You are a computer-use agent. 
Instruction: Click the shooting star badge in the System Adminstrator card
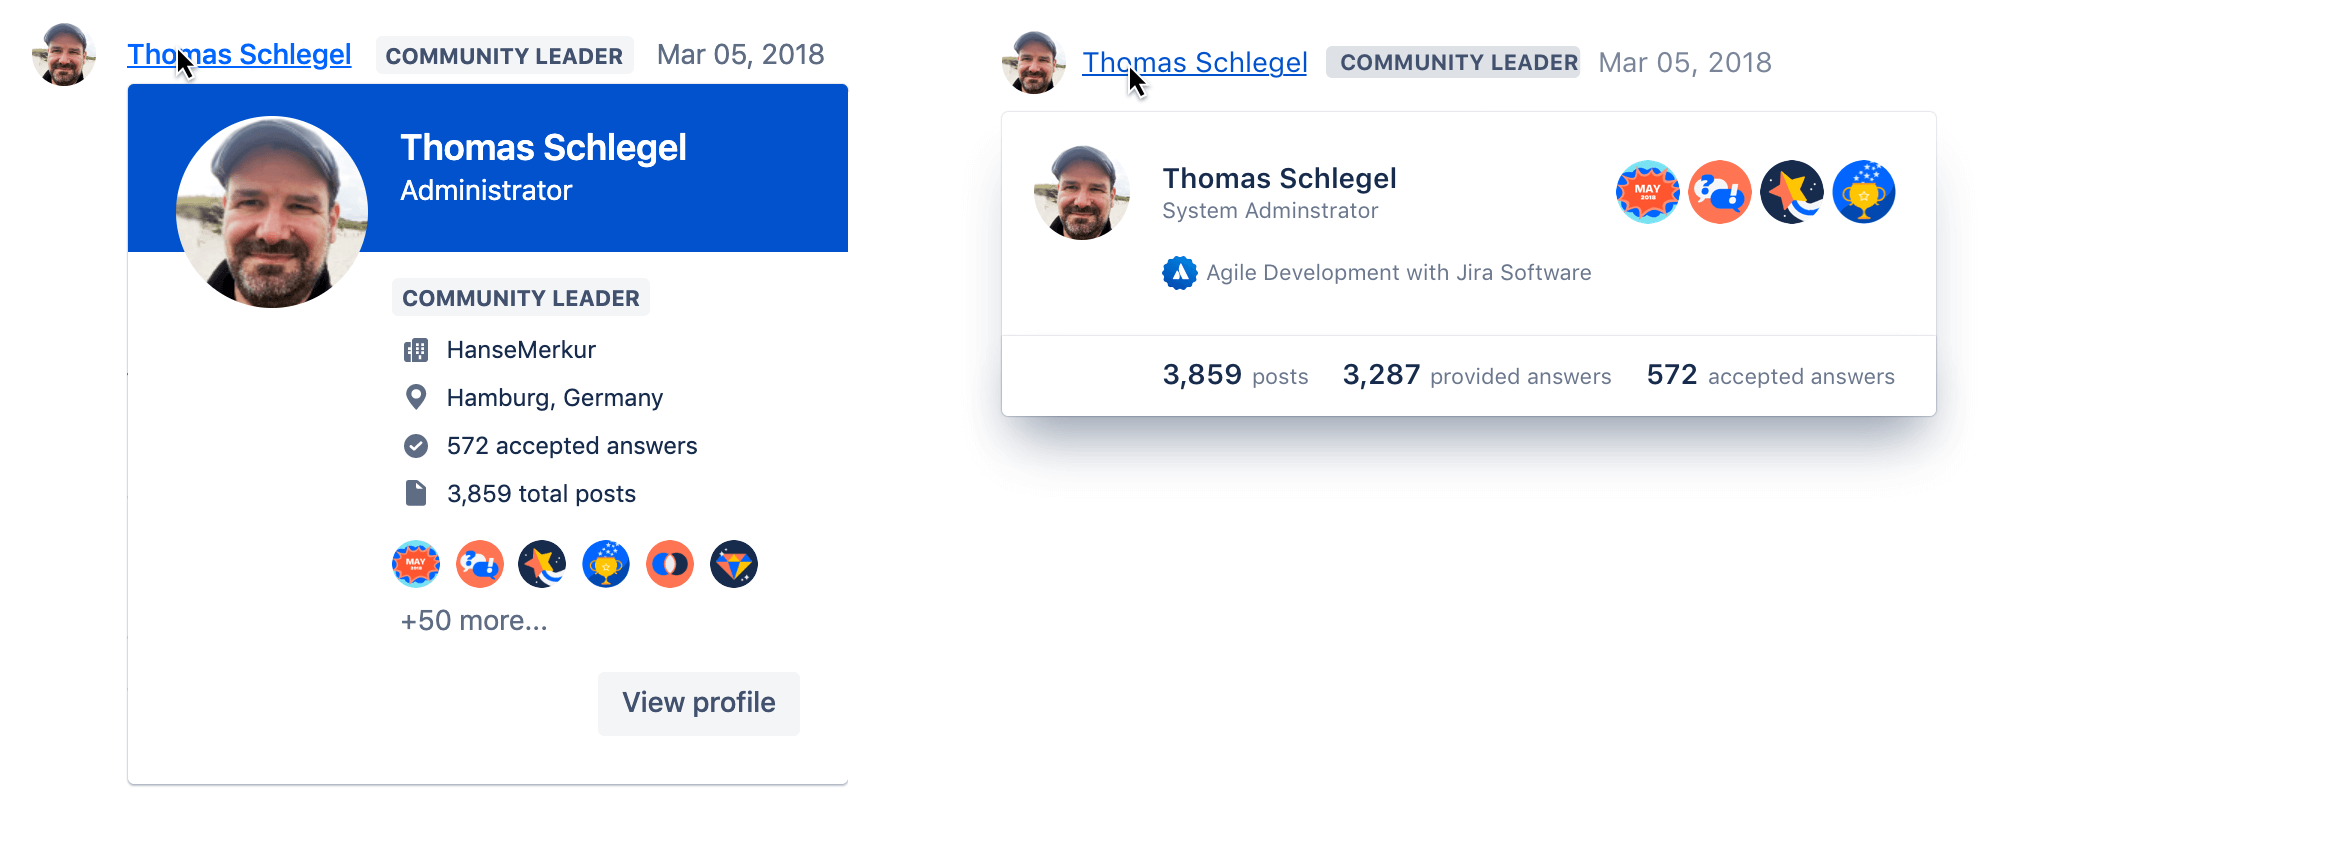coord(1792,192)
